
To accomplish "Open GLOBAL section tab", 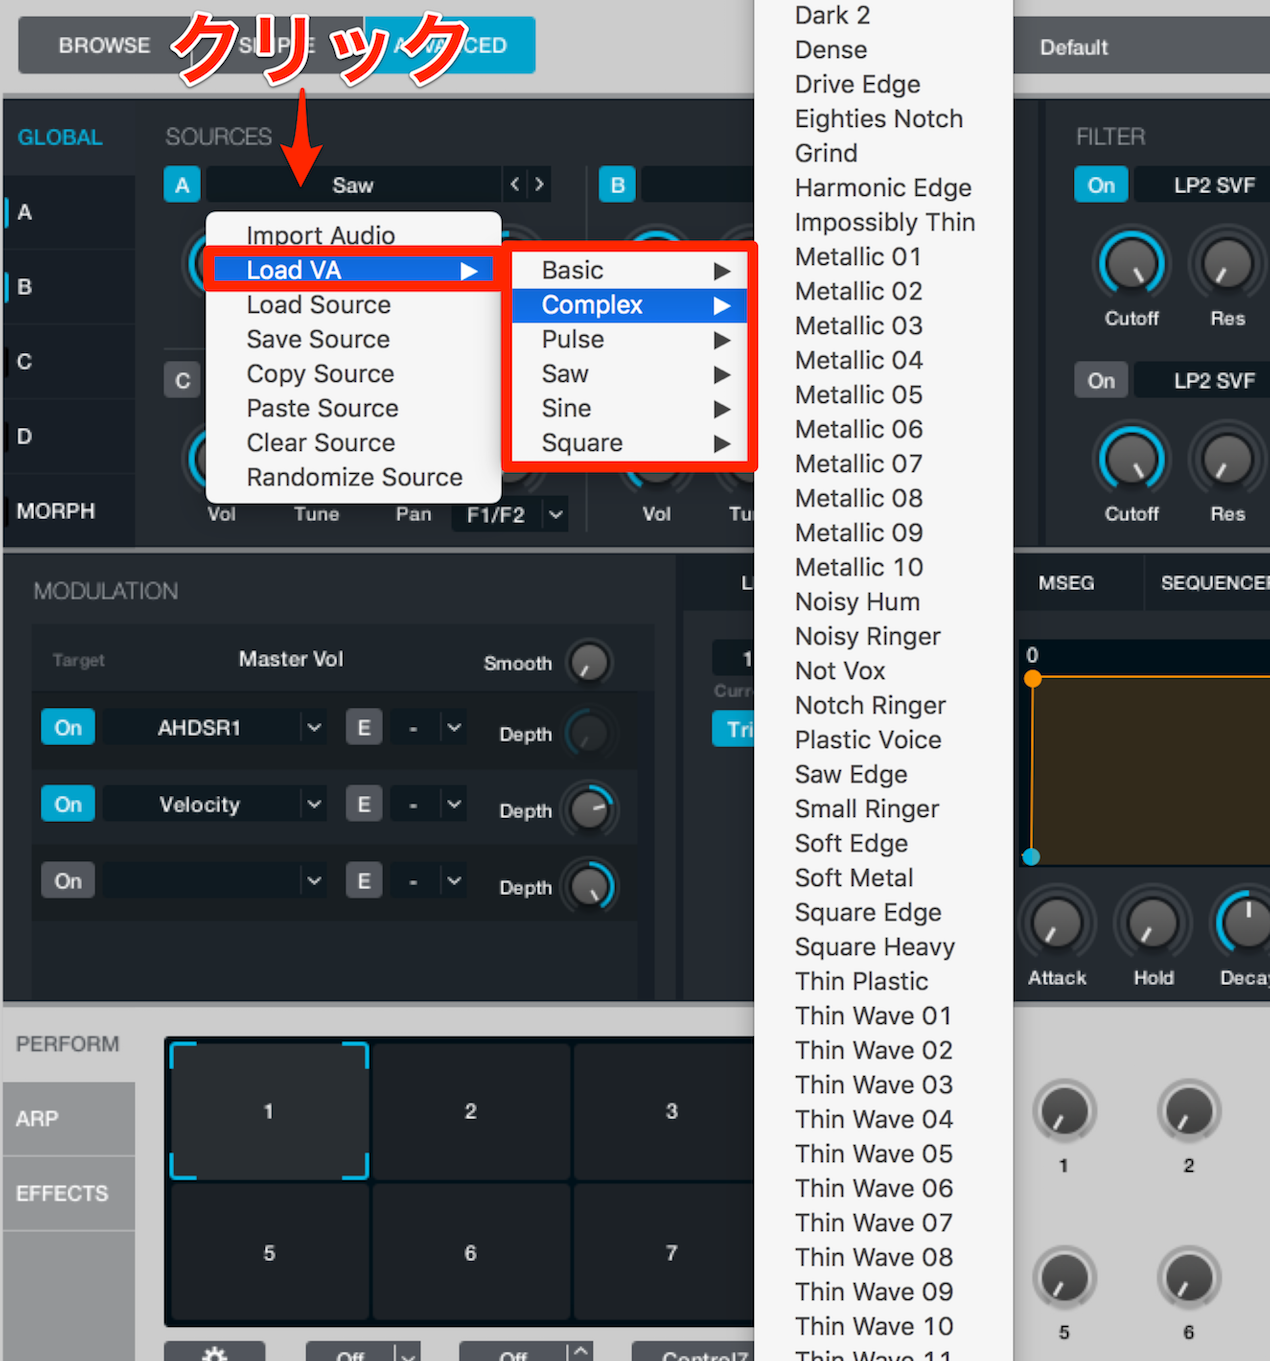I will (x=60, y=137).
